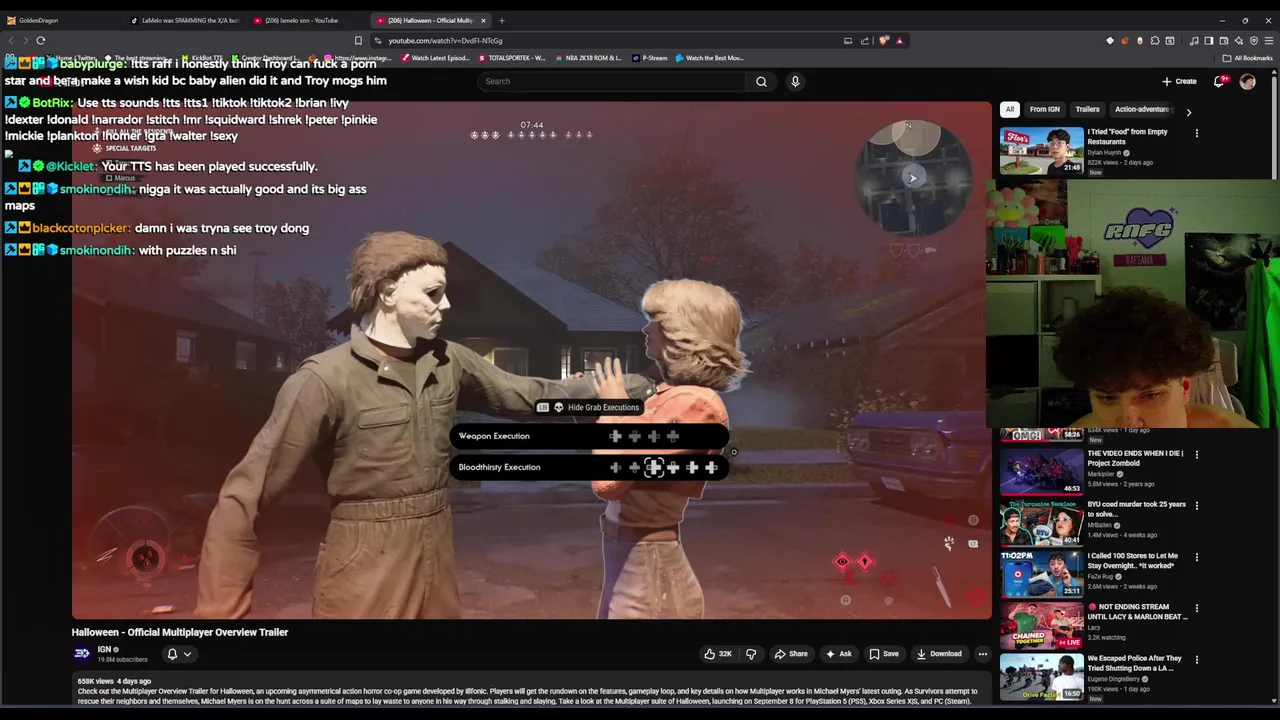Close the Halloween Official Multiplayer tab

pos(484,20)
